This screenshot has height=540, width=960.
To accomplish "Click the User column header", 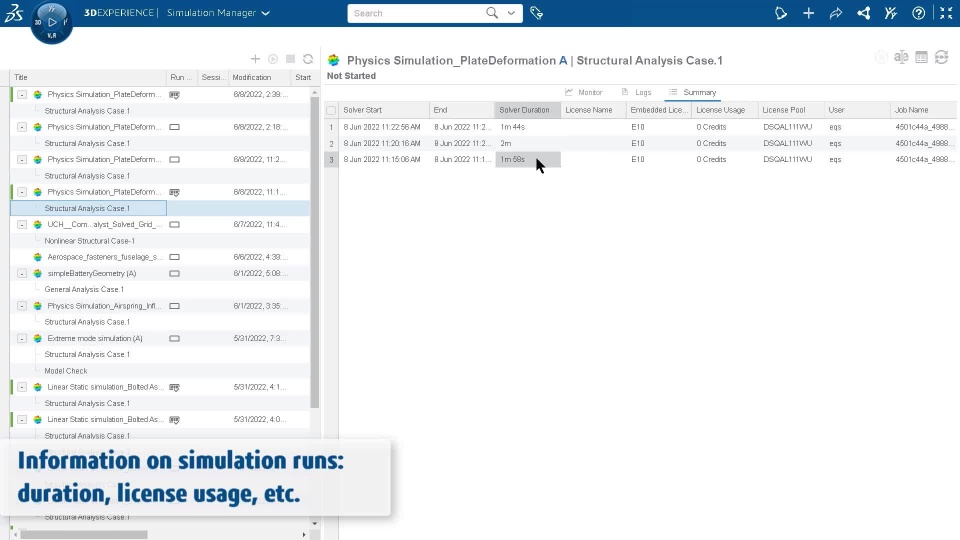I will coord(857,110).
